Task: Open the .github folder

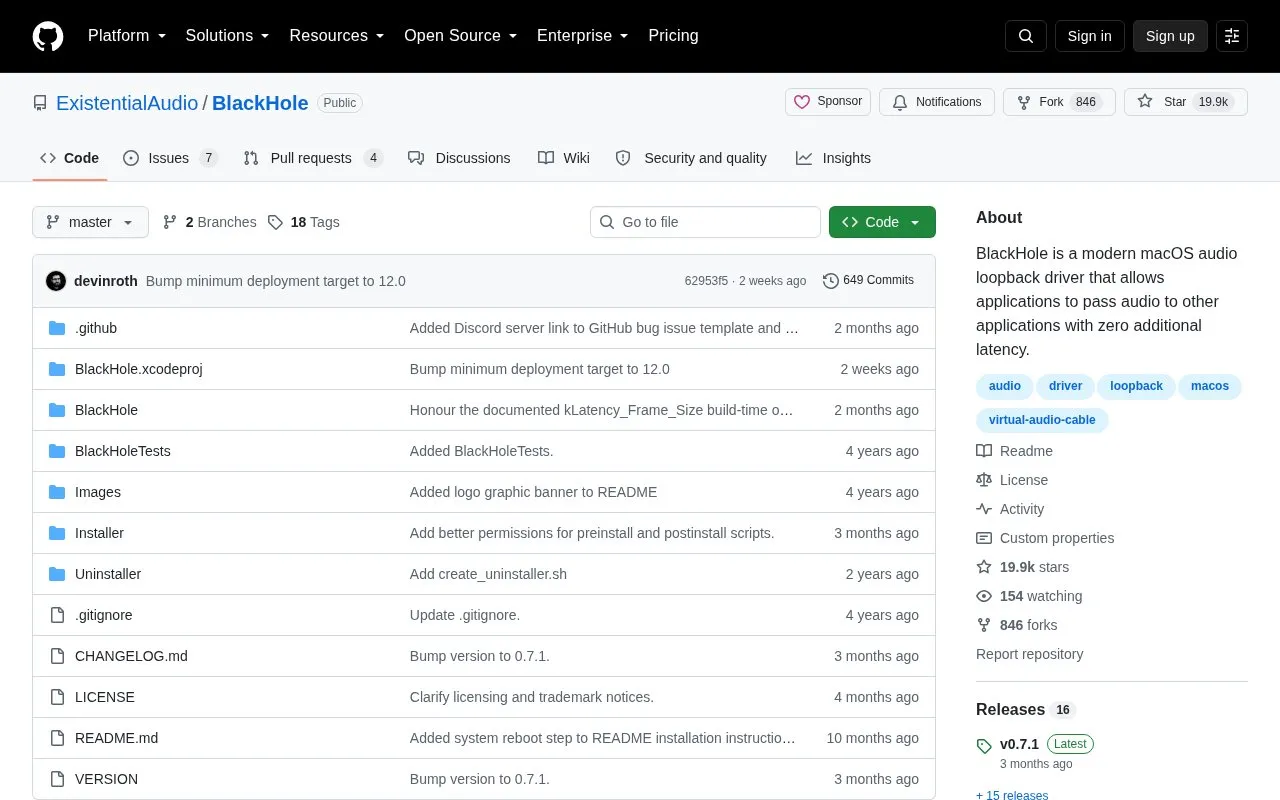Action: click(96, 328)
